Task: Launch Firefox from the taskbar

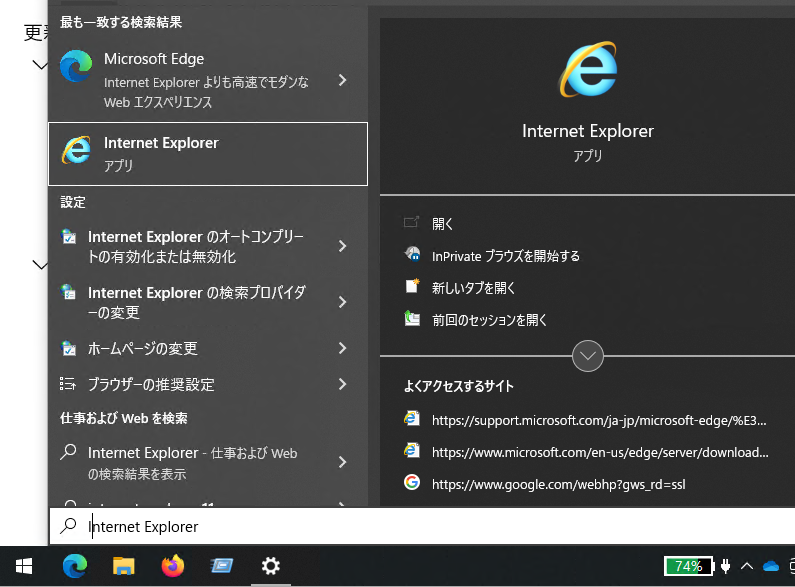Action: coord(172,566)
